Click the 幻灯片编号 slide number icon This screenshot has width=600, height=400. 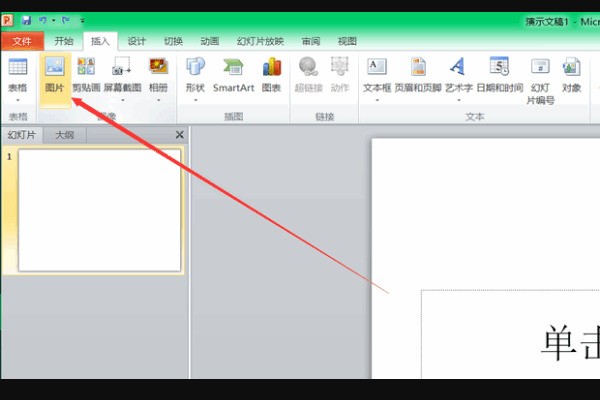coord(540,78)
